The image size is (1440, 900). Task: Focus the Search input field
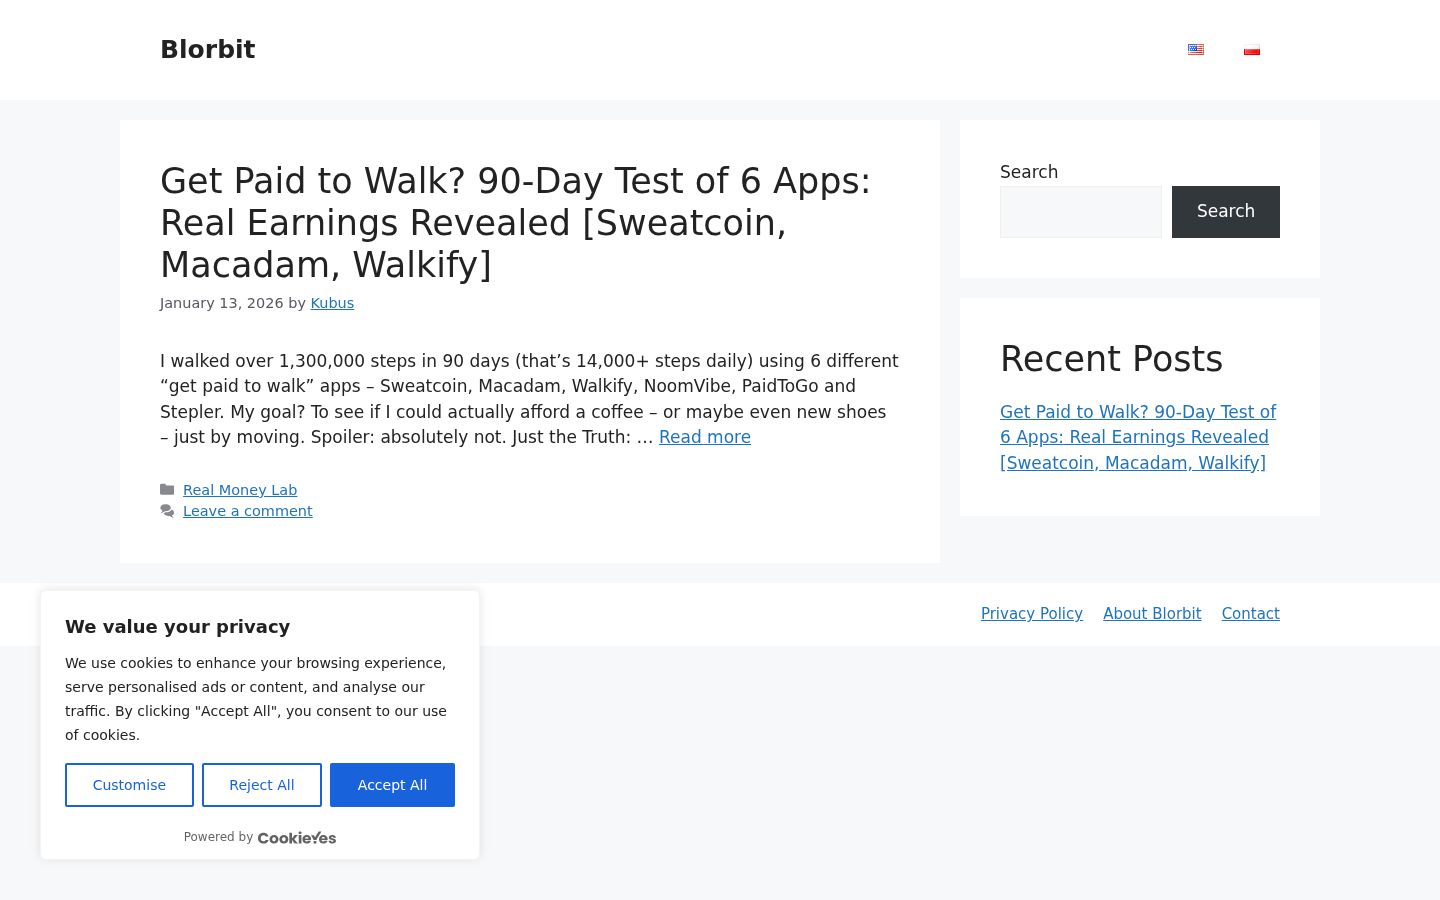click(1081, 212)
